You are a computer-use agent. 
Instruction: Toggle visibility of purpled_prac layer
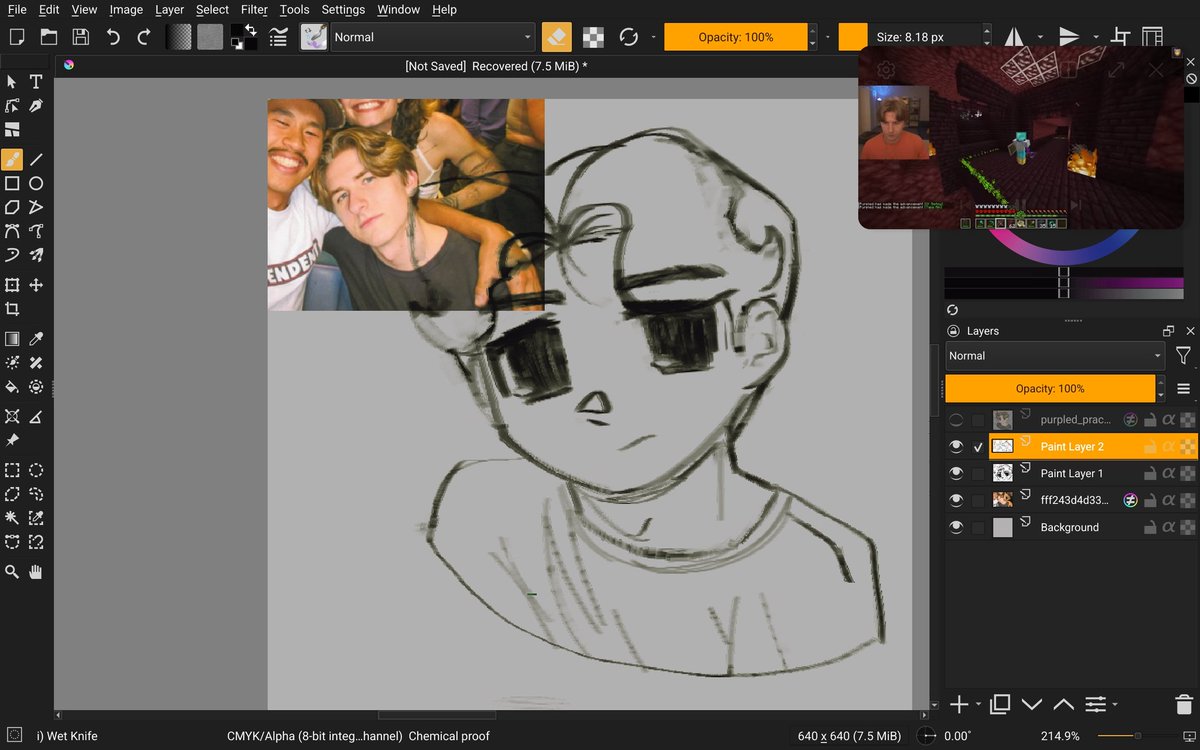click(956, 420)
